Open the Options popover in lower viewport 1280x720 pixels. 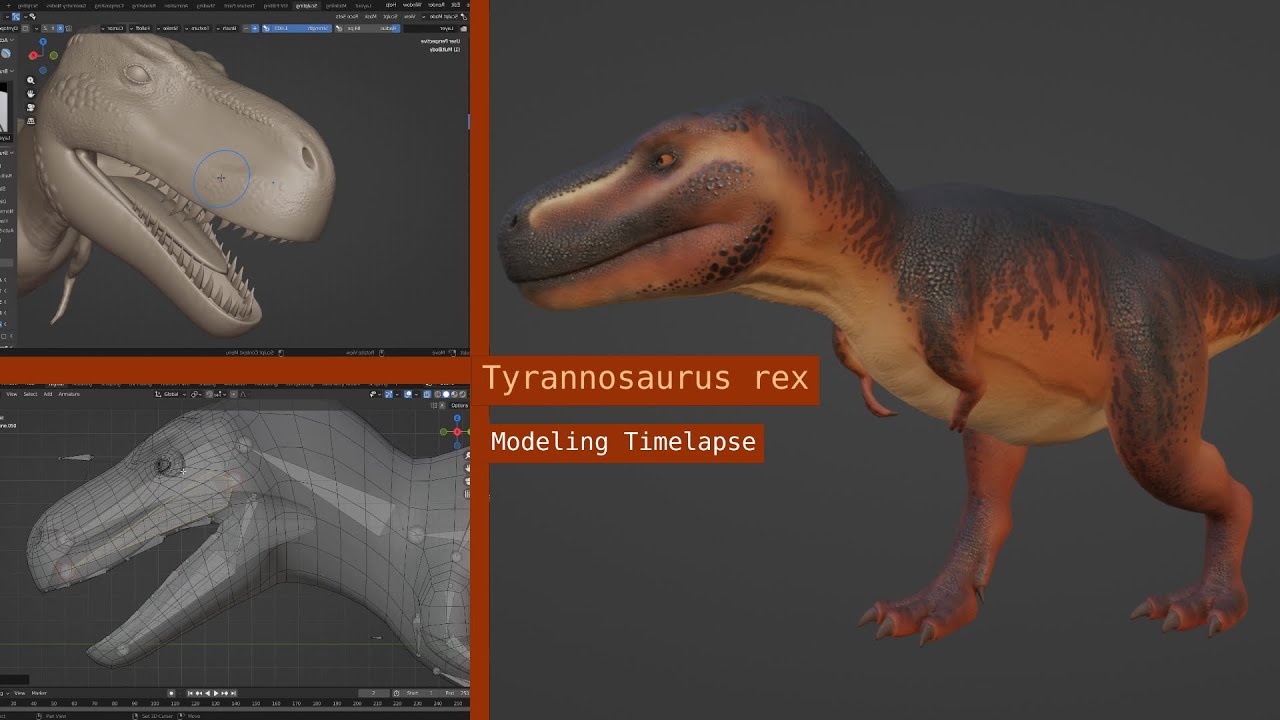point(459,405)
